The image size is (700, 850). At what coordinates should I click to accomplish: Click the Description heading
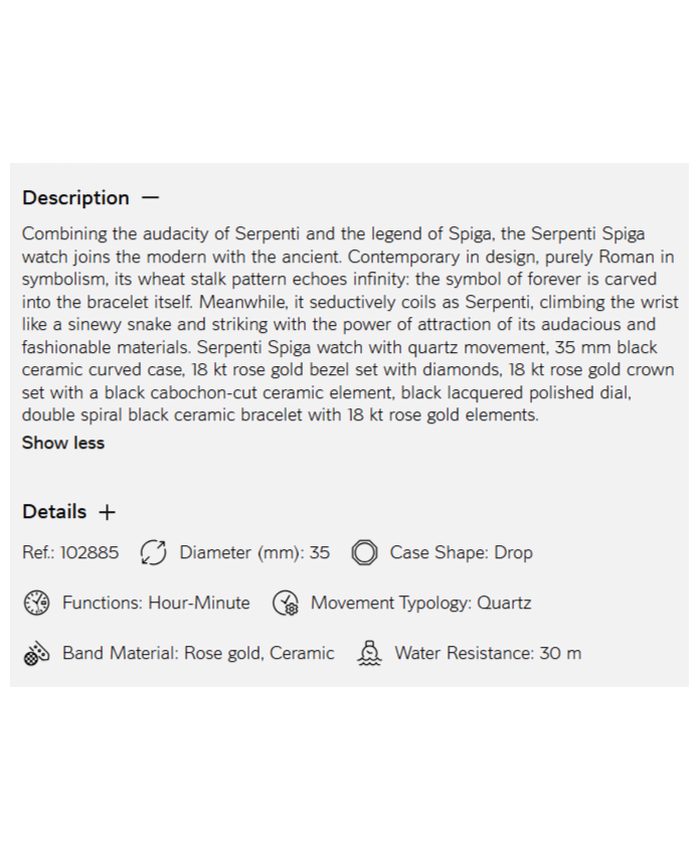pyautogui.click(x=76, y=198)
